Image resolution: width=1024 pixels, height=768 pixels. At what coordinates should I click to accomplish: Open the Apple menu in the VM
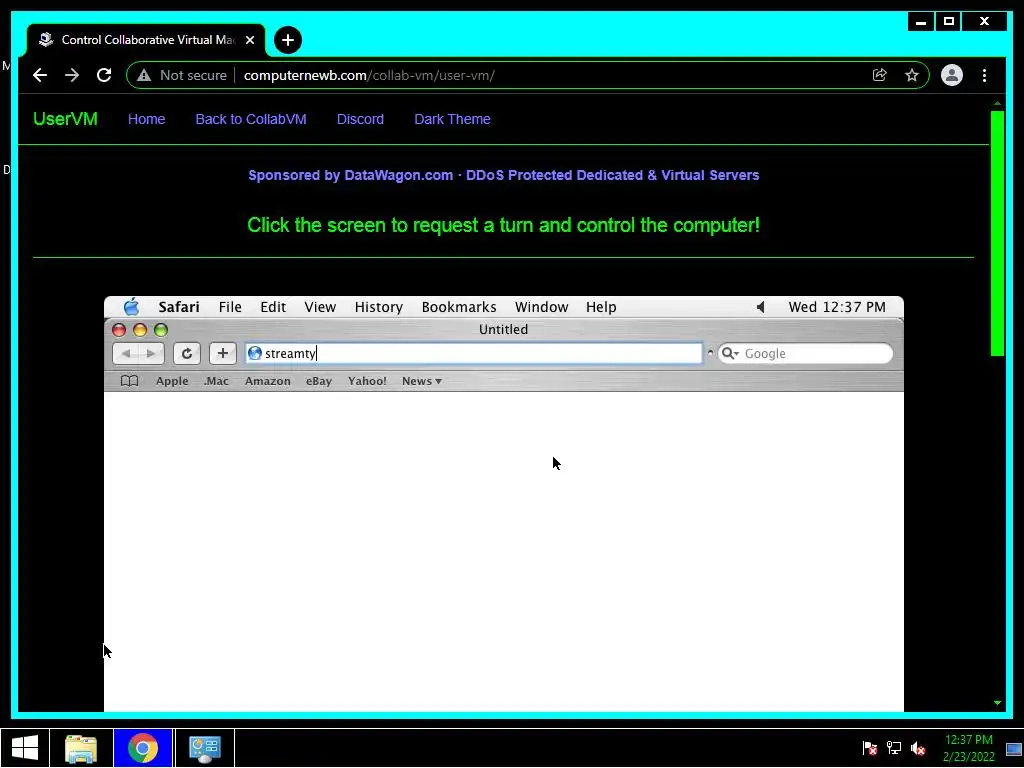coord(131,306)
